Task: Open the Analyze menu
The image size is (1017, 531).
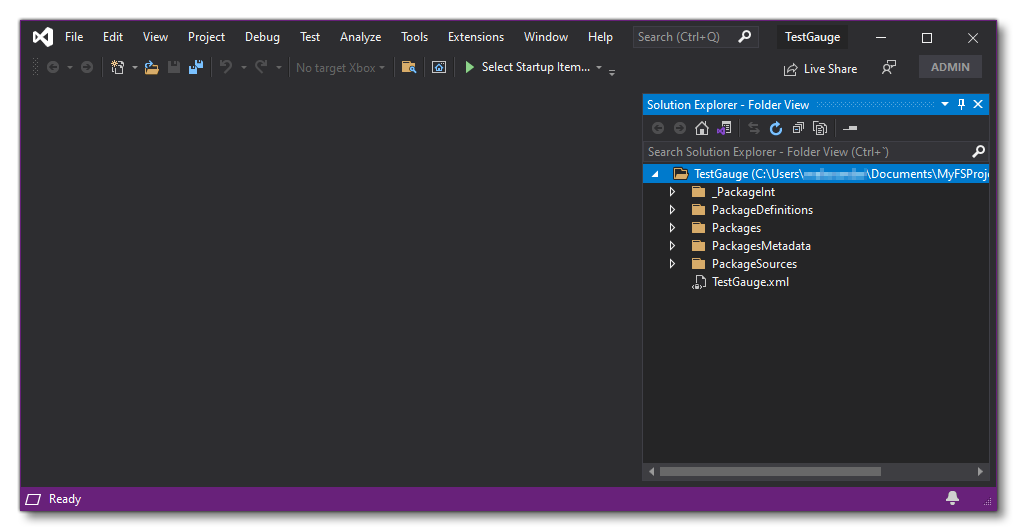Action: 360,37
